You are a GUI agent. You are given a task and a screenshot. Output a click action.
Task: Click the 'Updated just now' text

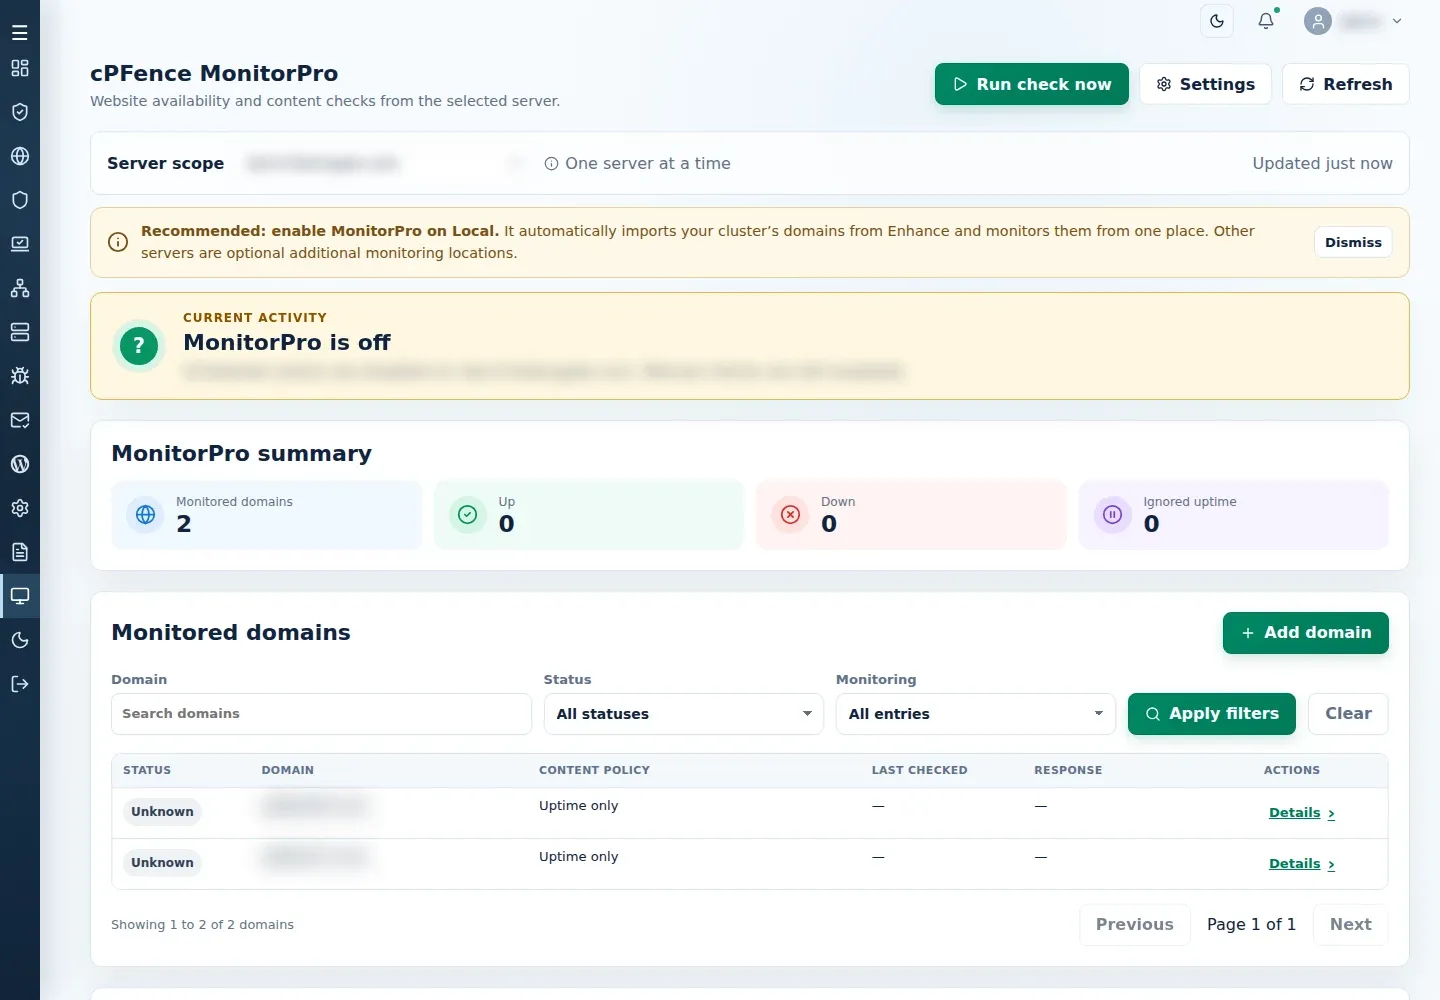[x=1322, y=163]
